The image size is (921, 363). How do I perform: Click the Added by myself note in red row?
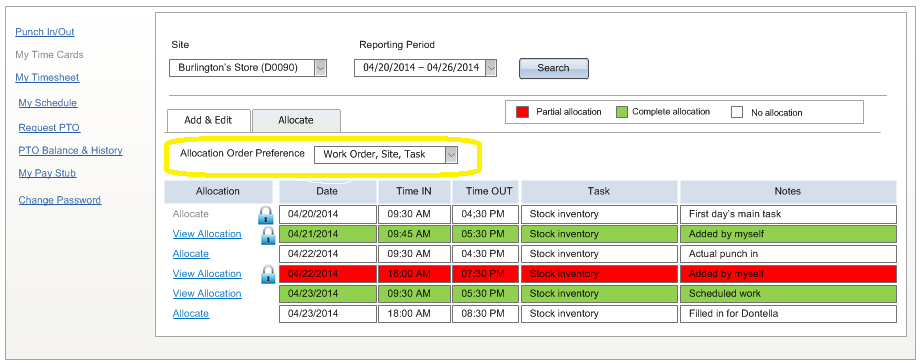click(788, 274)
